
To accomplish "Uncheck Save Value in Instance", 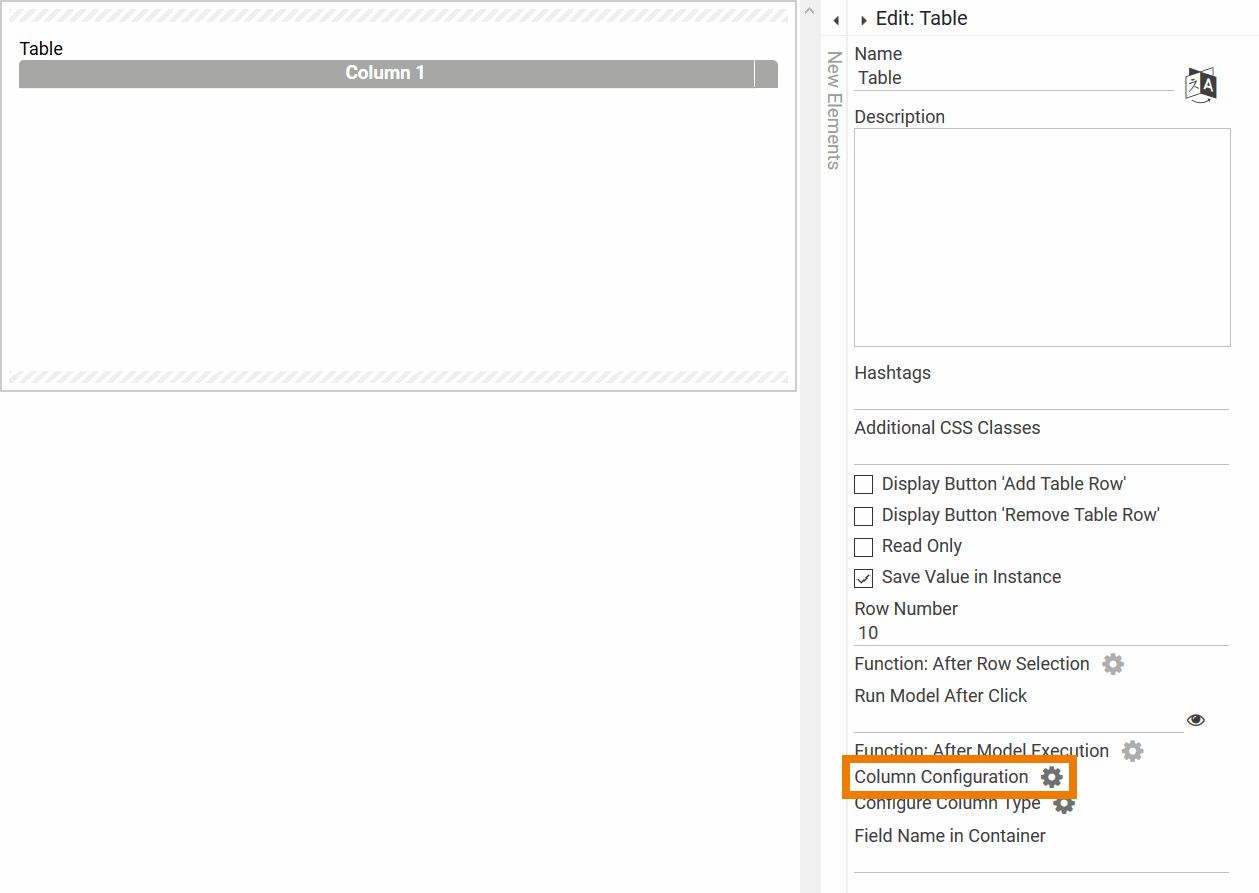I will click(864, 578).
